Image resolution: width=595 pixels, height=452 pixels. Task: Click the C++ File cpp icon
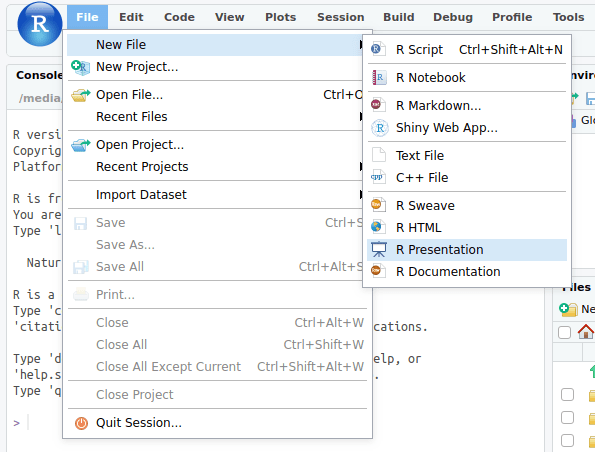pyautogui.click(x=378, y=177)
